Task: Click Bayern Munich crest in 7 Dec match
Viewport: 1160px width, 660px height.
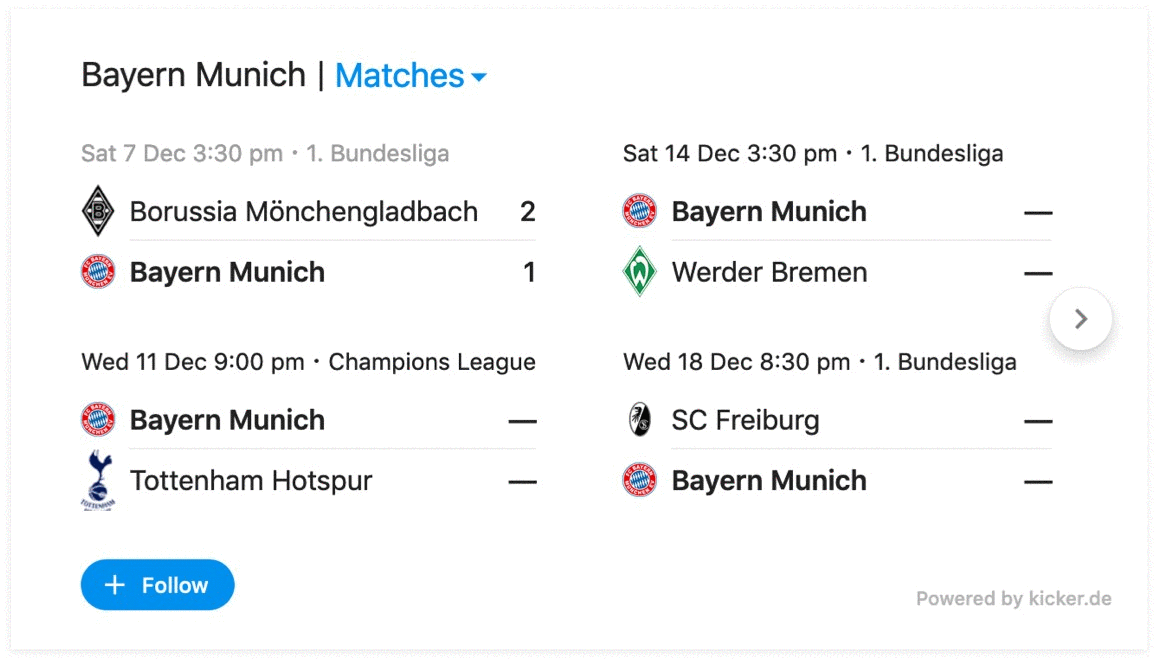Action: (98, 272)
